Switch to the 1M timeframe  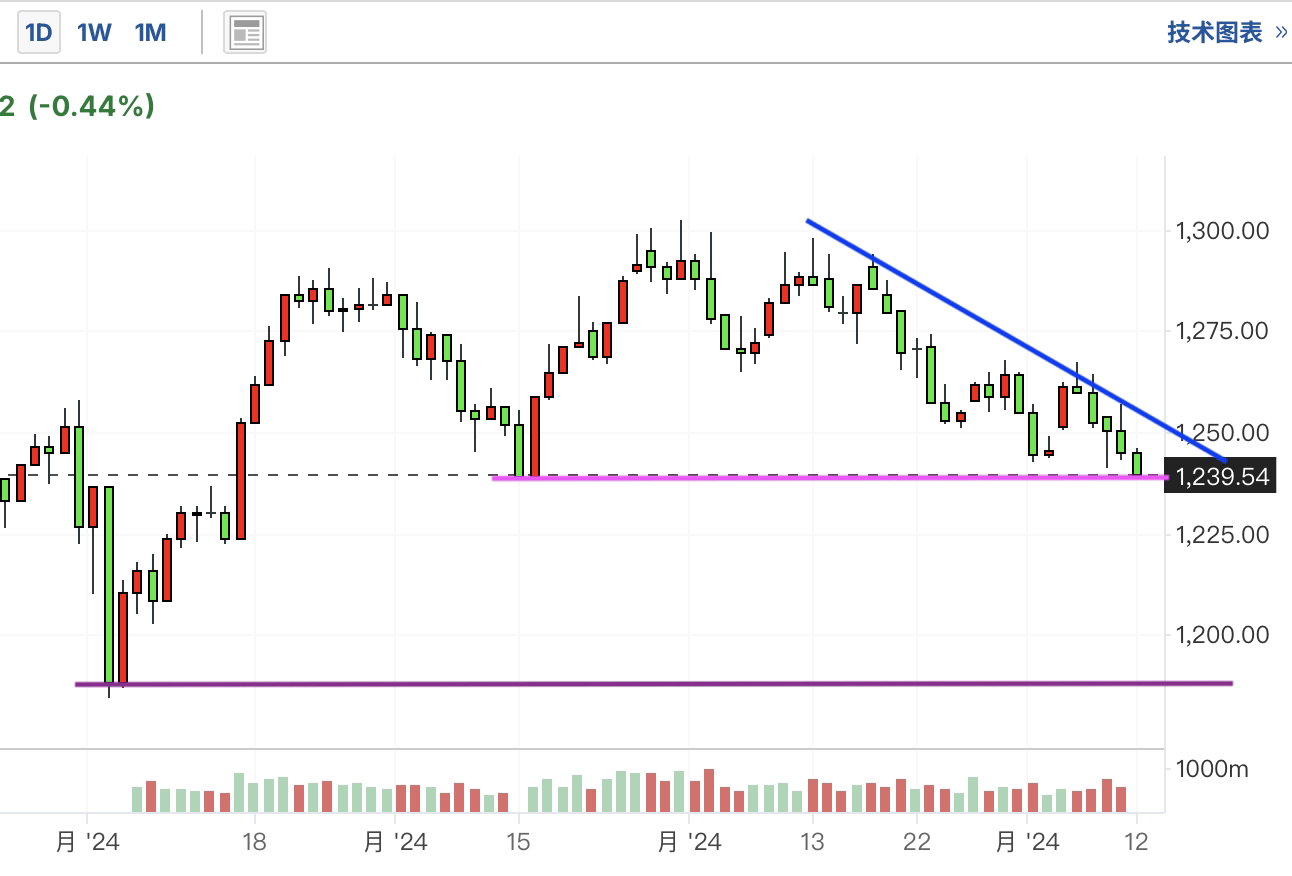(x=150, y=33)
